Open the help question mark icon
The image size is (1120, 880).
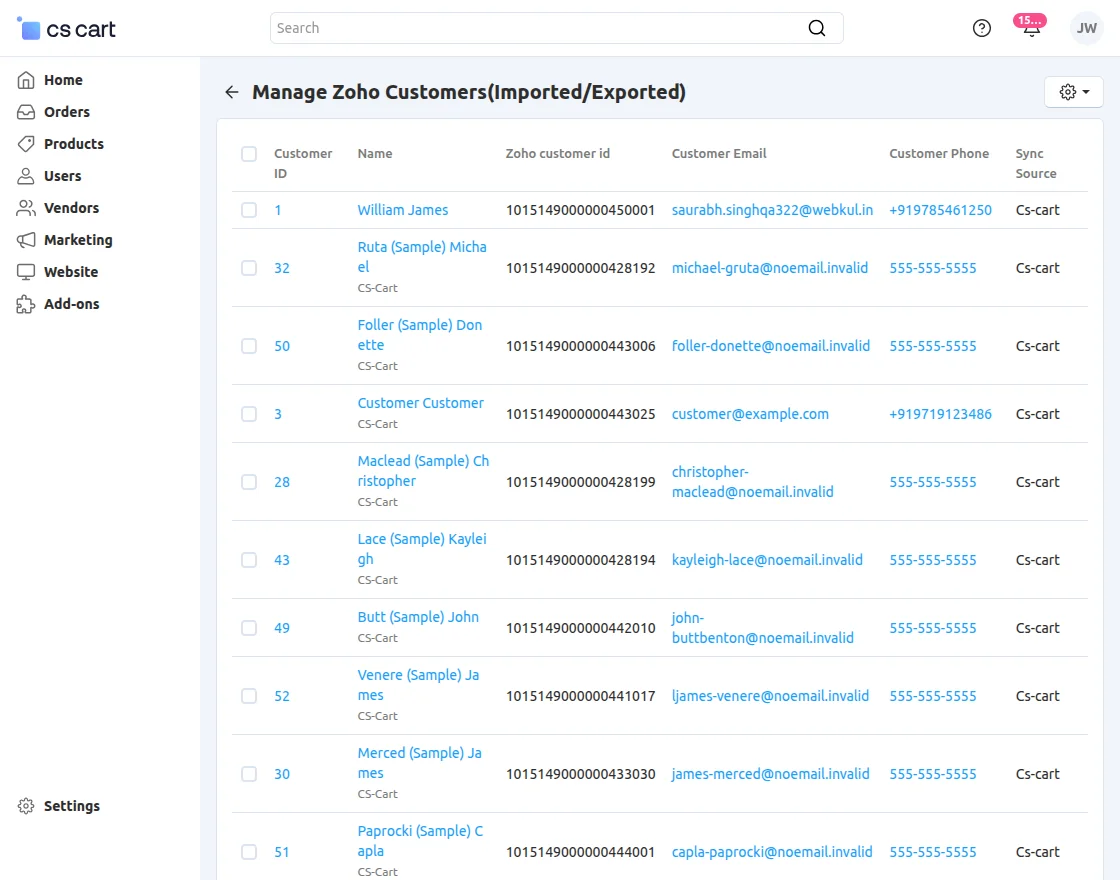981,28
